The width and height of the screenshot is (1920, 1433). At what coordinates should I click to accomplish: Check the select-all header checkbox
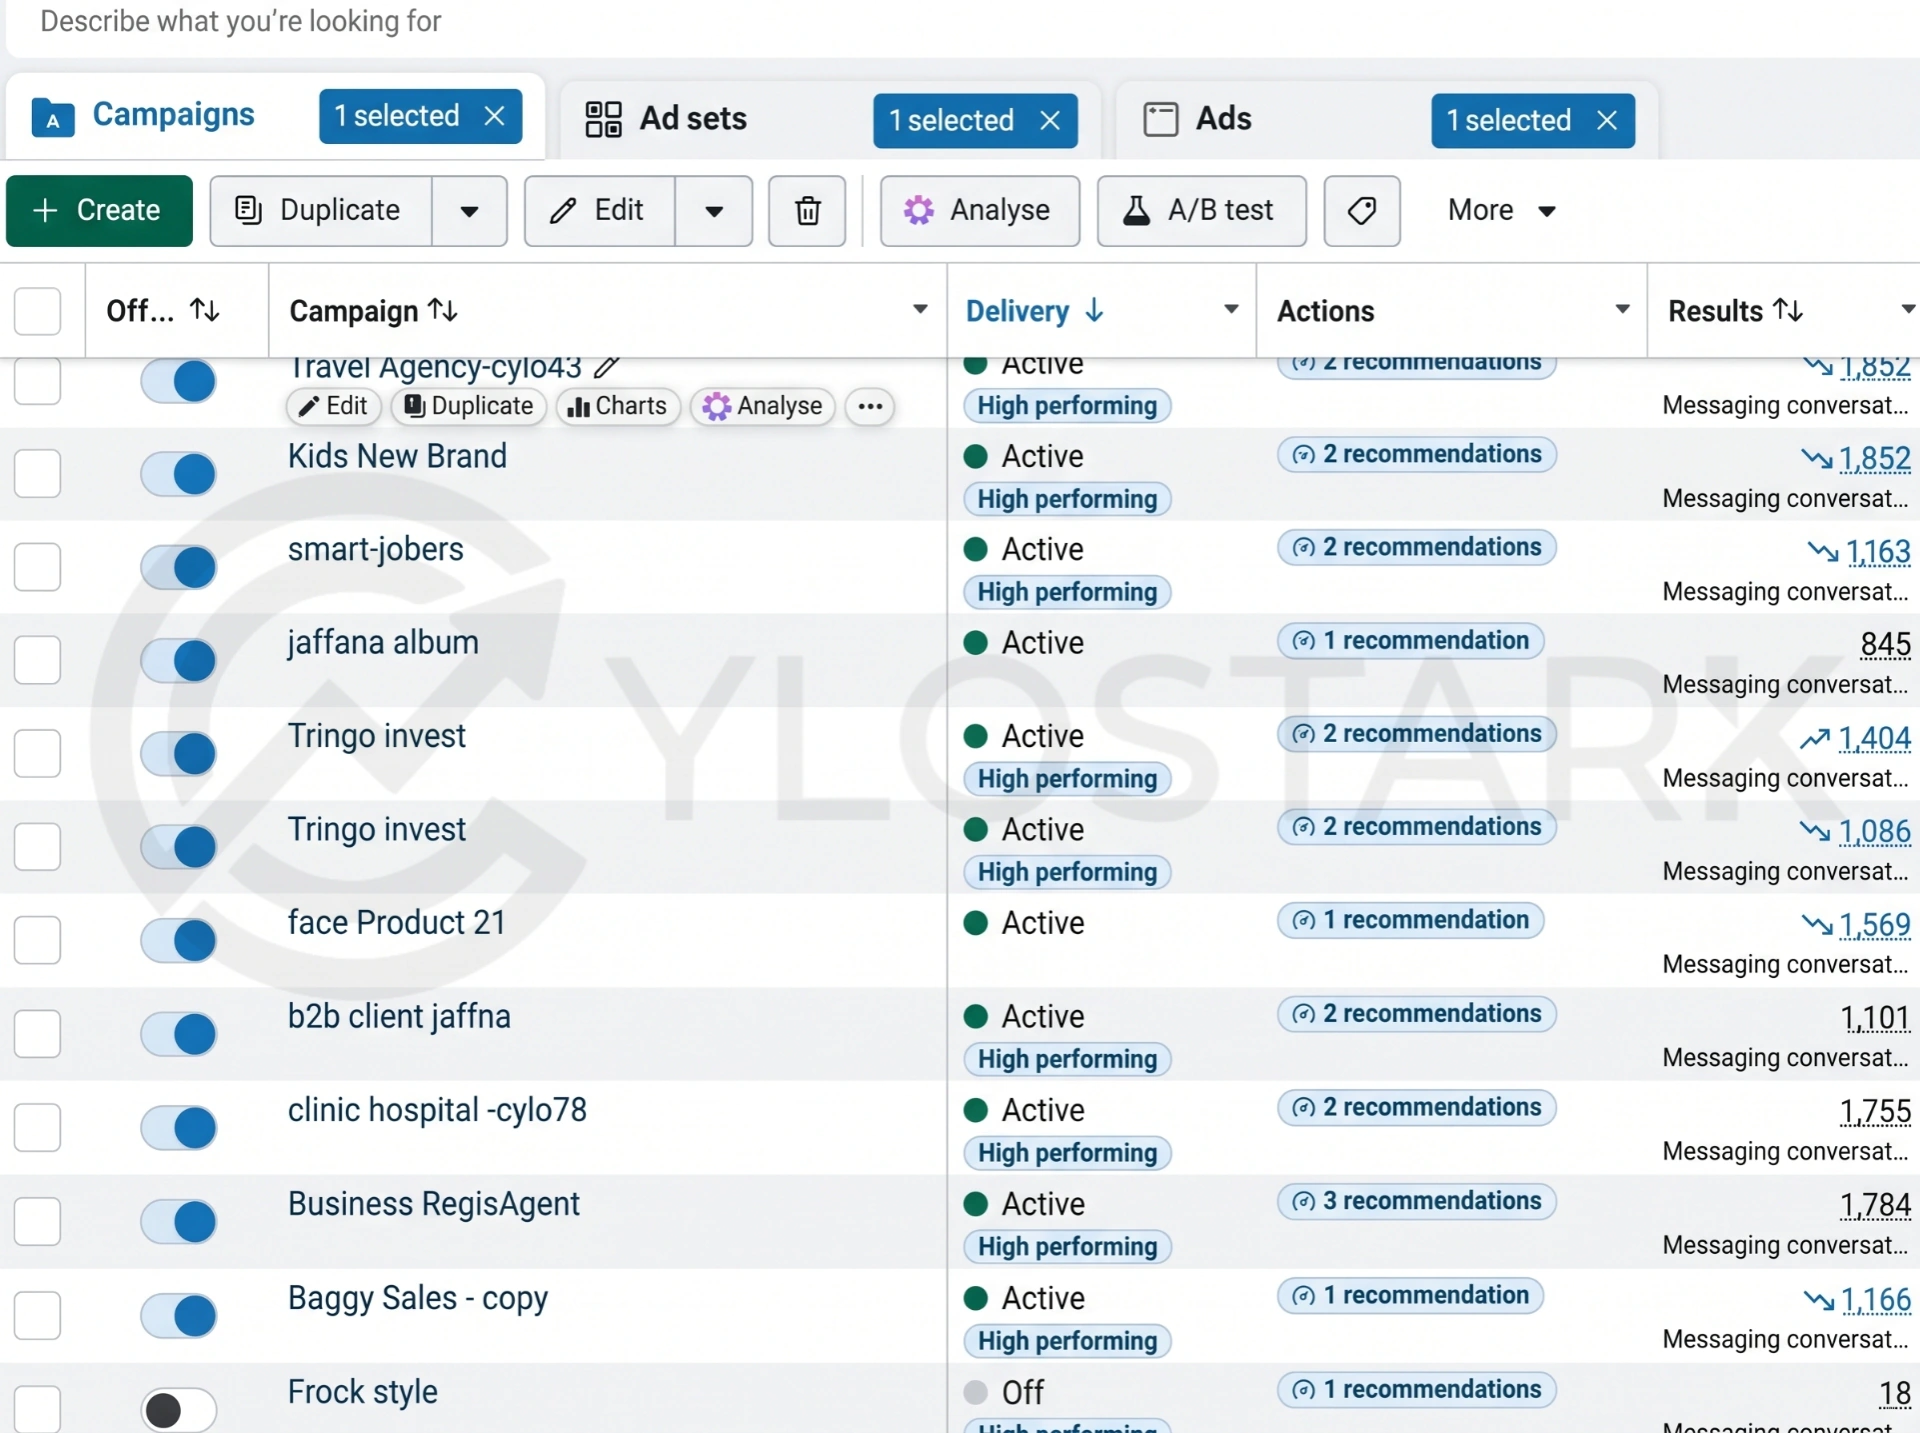click(38, 311)
